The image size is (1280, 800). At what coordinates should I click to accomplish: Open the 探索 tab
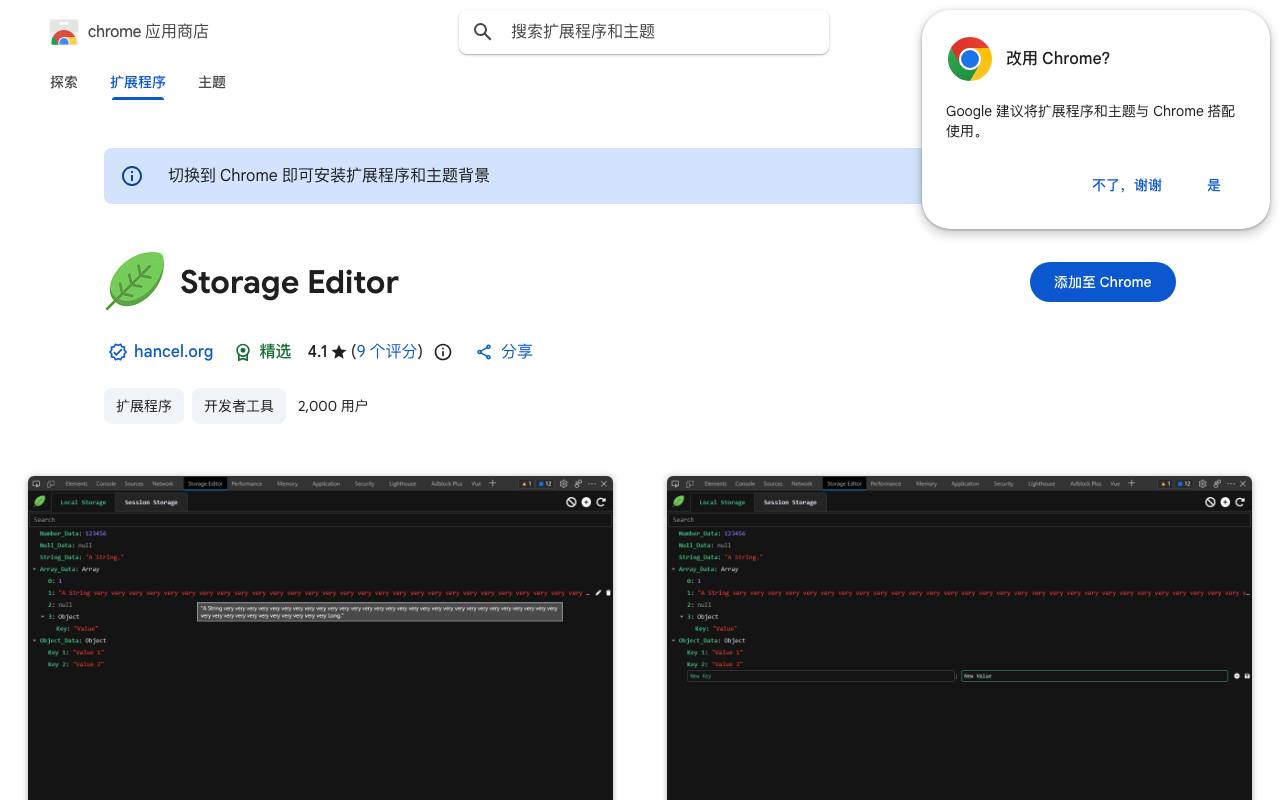click(64, 82)
